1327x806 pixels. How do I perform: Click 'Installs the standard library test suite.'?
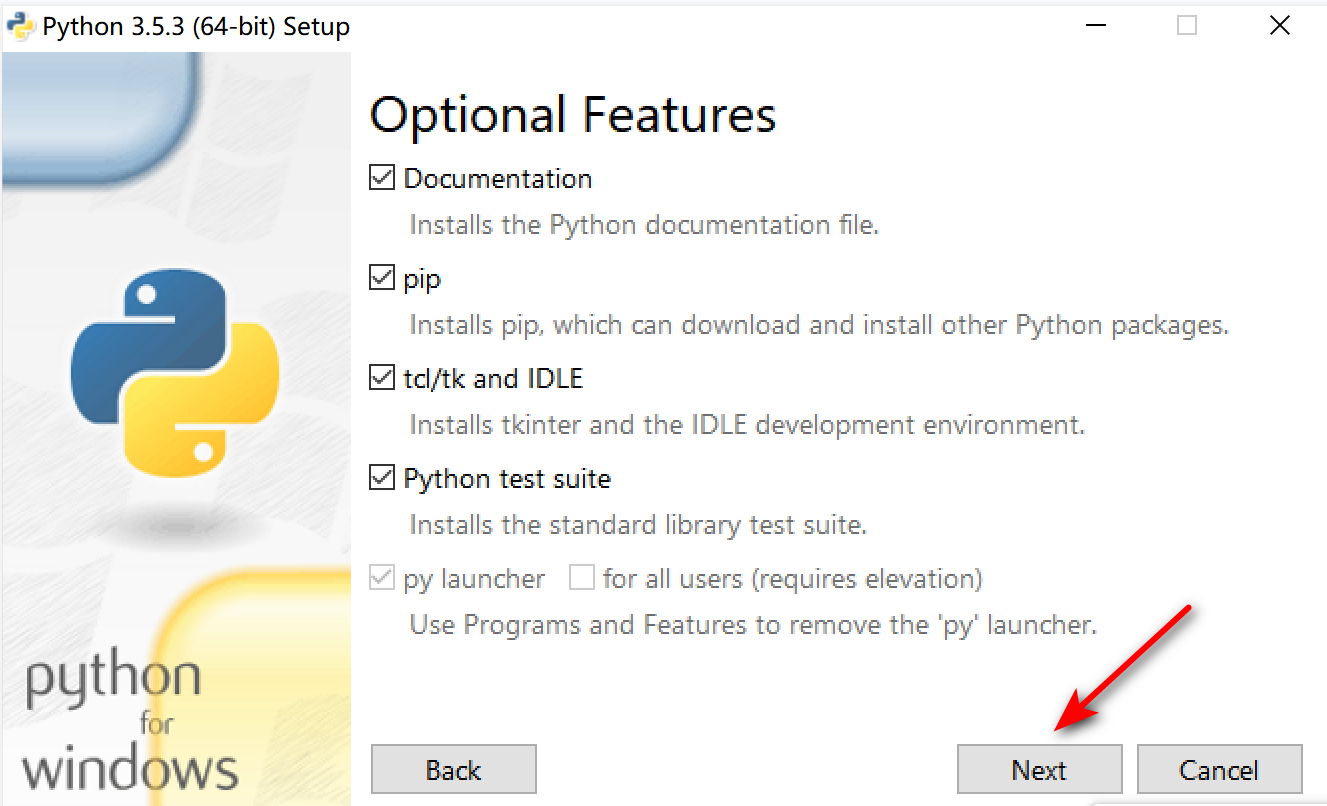[x=638, y=525]
